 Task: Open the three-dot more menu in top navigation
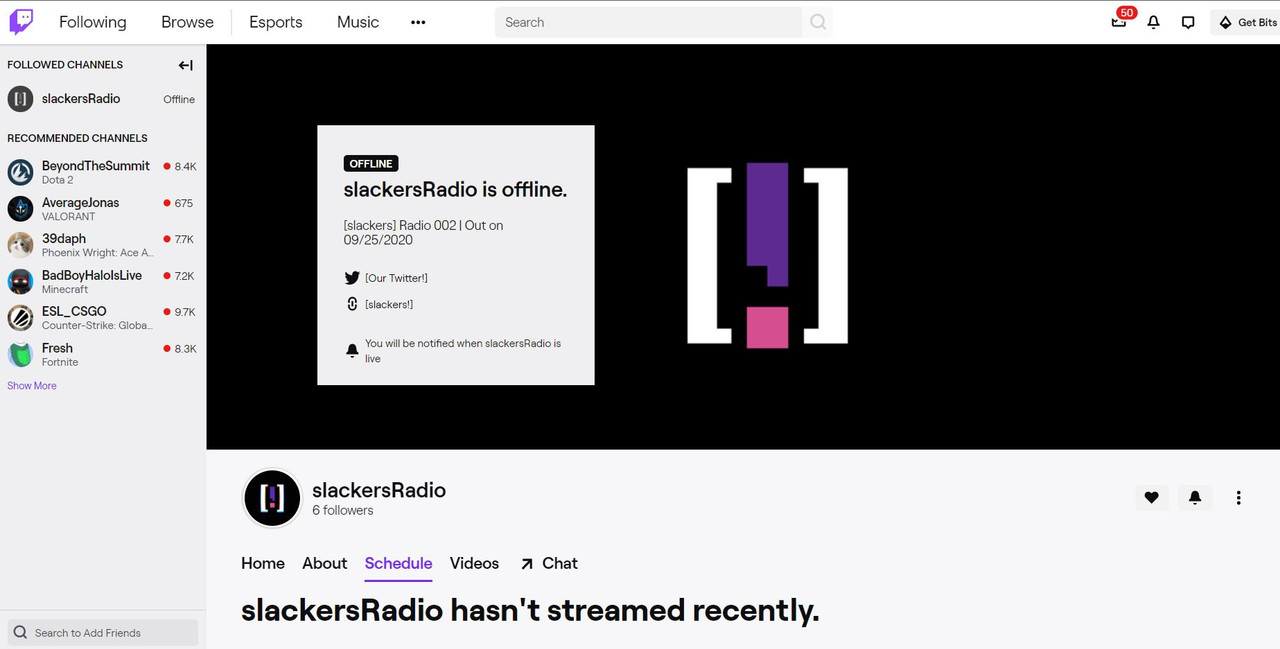coord(418,22)
